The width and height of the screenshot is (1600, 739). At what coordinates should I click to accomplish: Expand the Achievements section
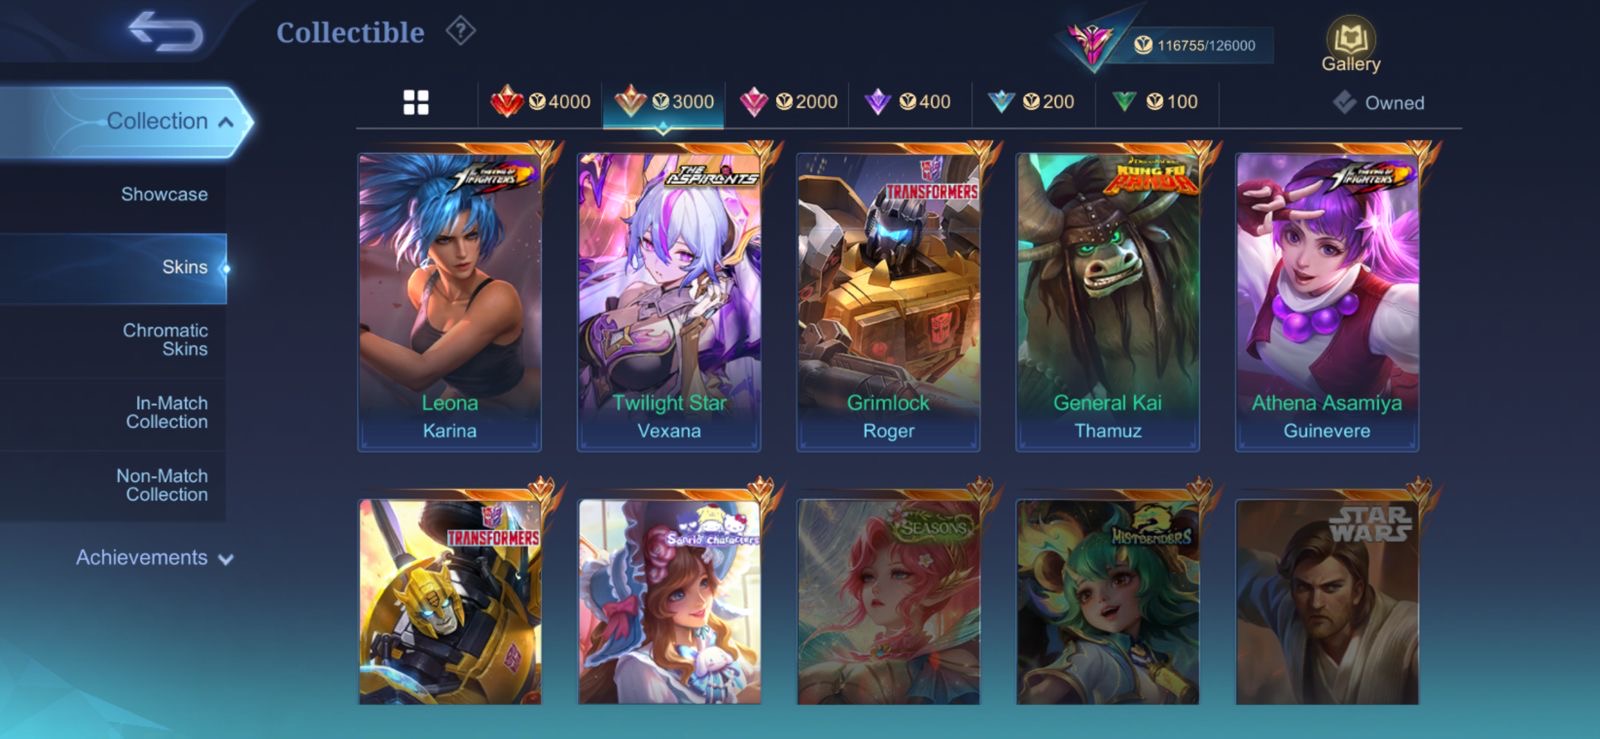point(154,558)
